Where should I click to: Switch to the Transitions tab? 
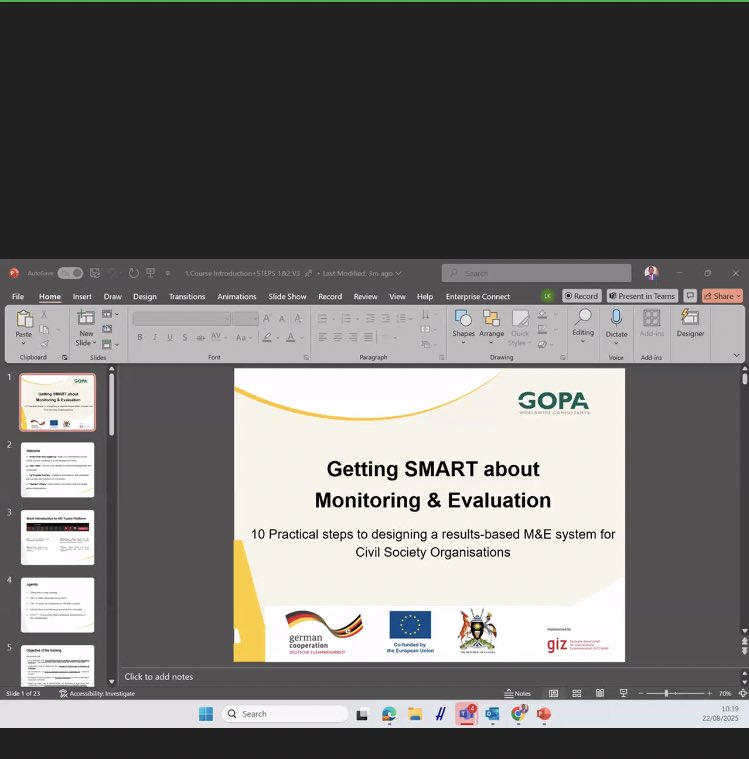(187, 296)
